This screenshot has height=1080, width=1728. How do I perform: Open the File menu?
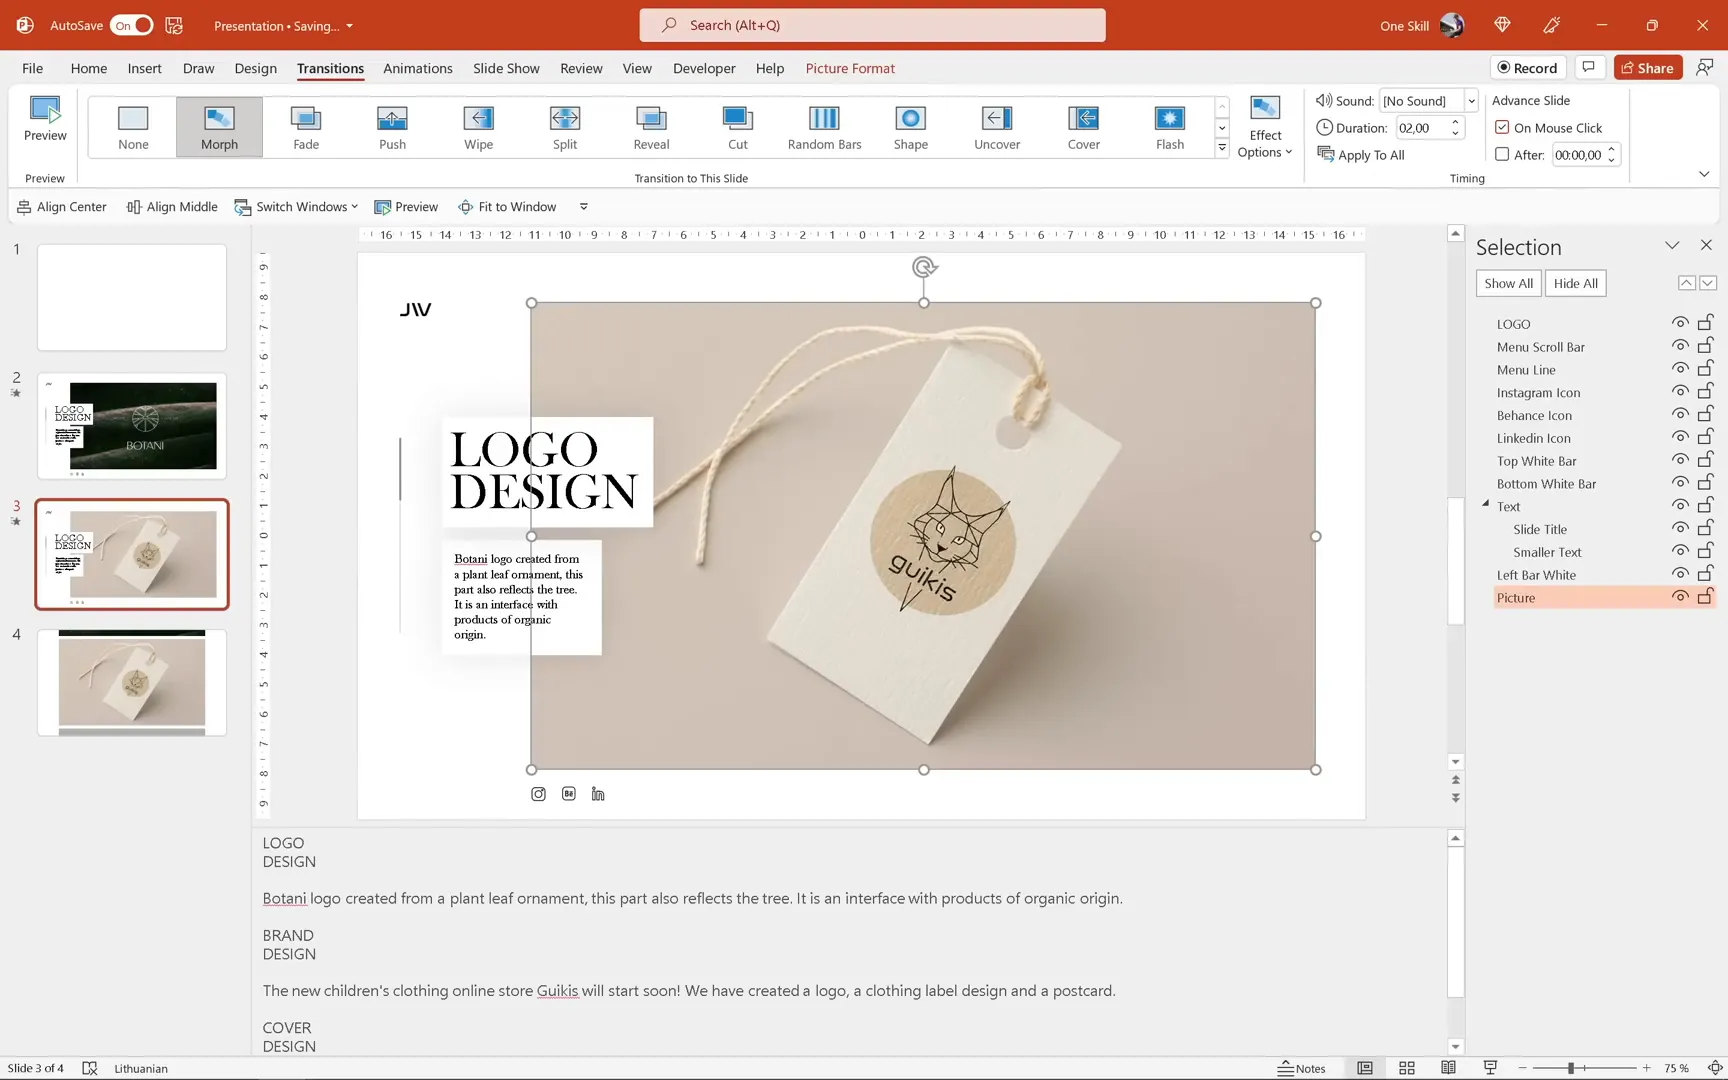(32, 68)
